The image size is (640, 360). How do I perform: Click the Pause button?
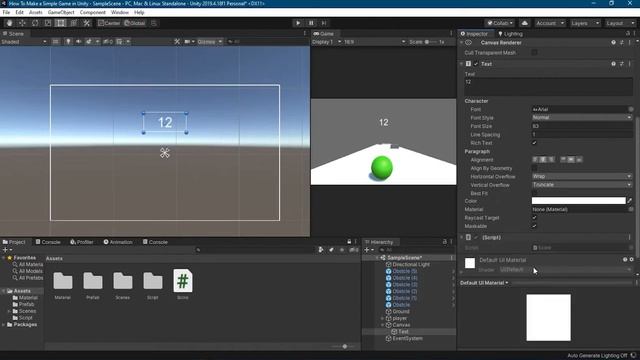311,23
